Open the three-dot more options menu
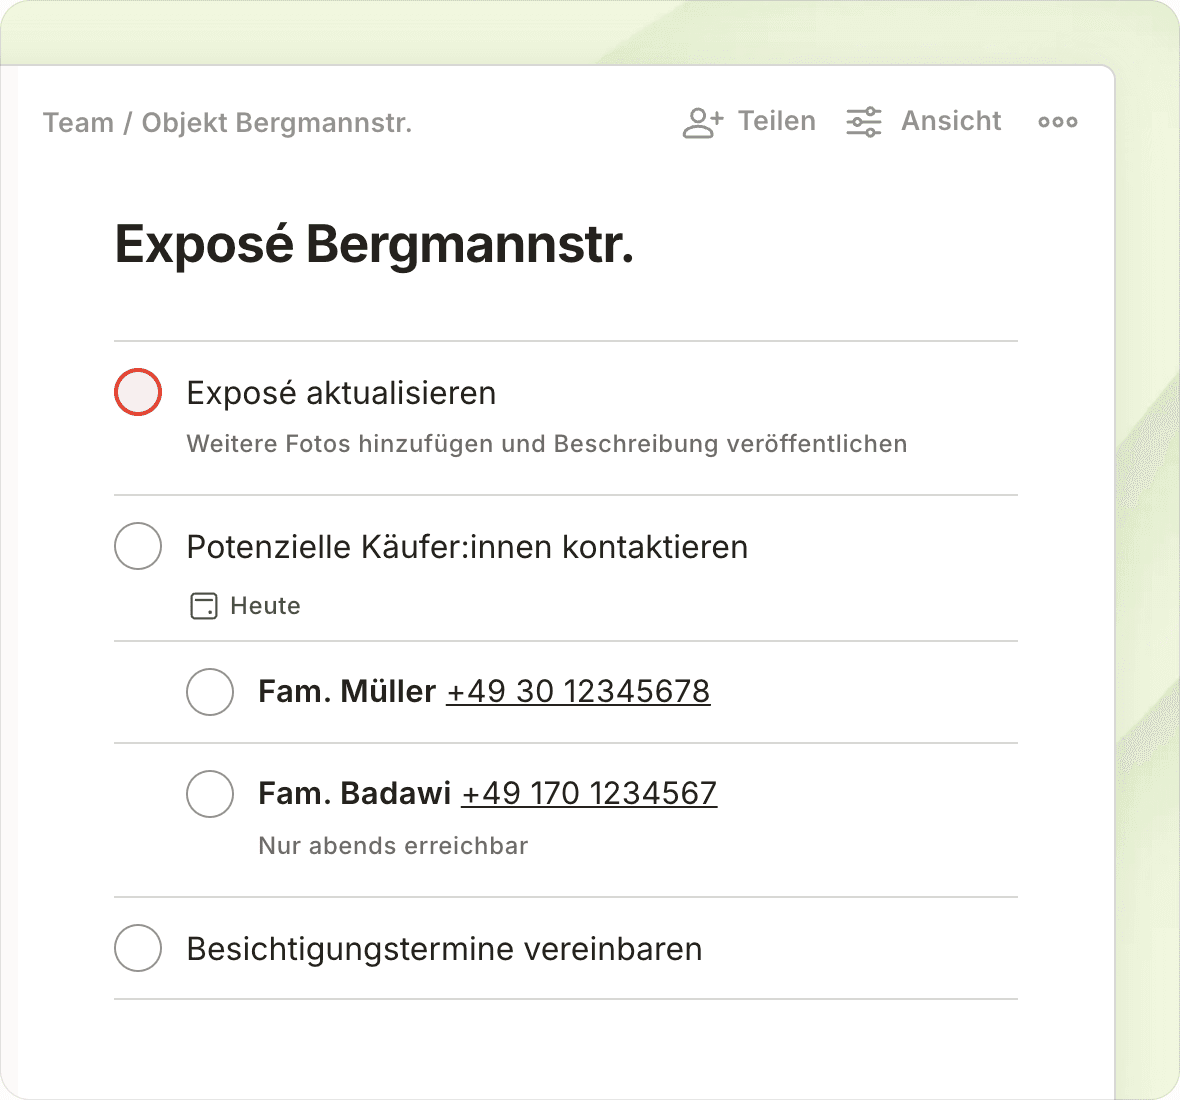 1057,122
